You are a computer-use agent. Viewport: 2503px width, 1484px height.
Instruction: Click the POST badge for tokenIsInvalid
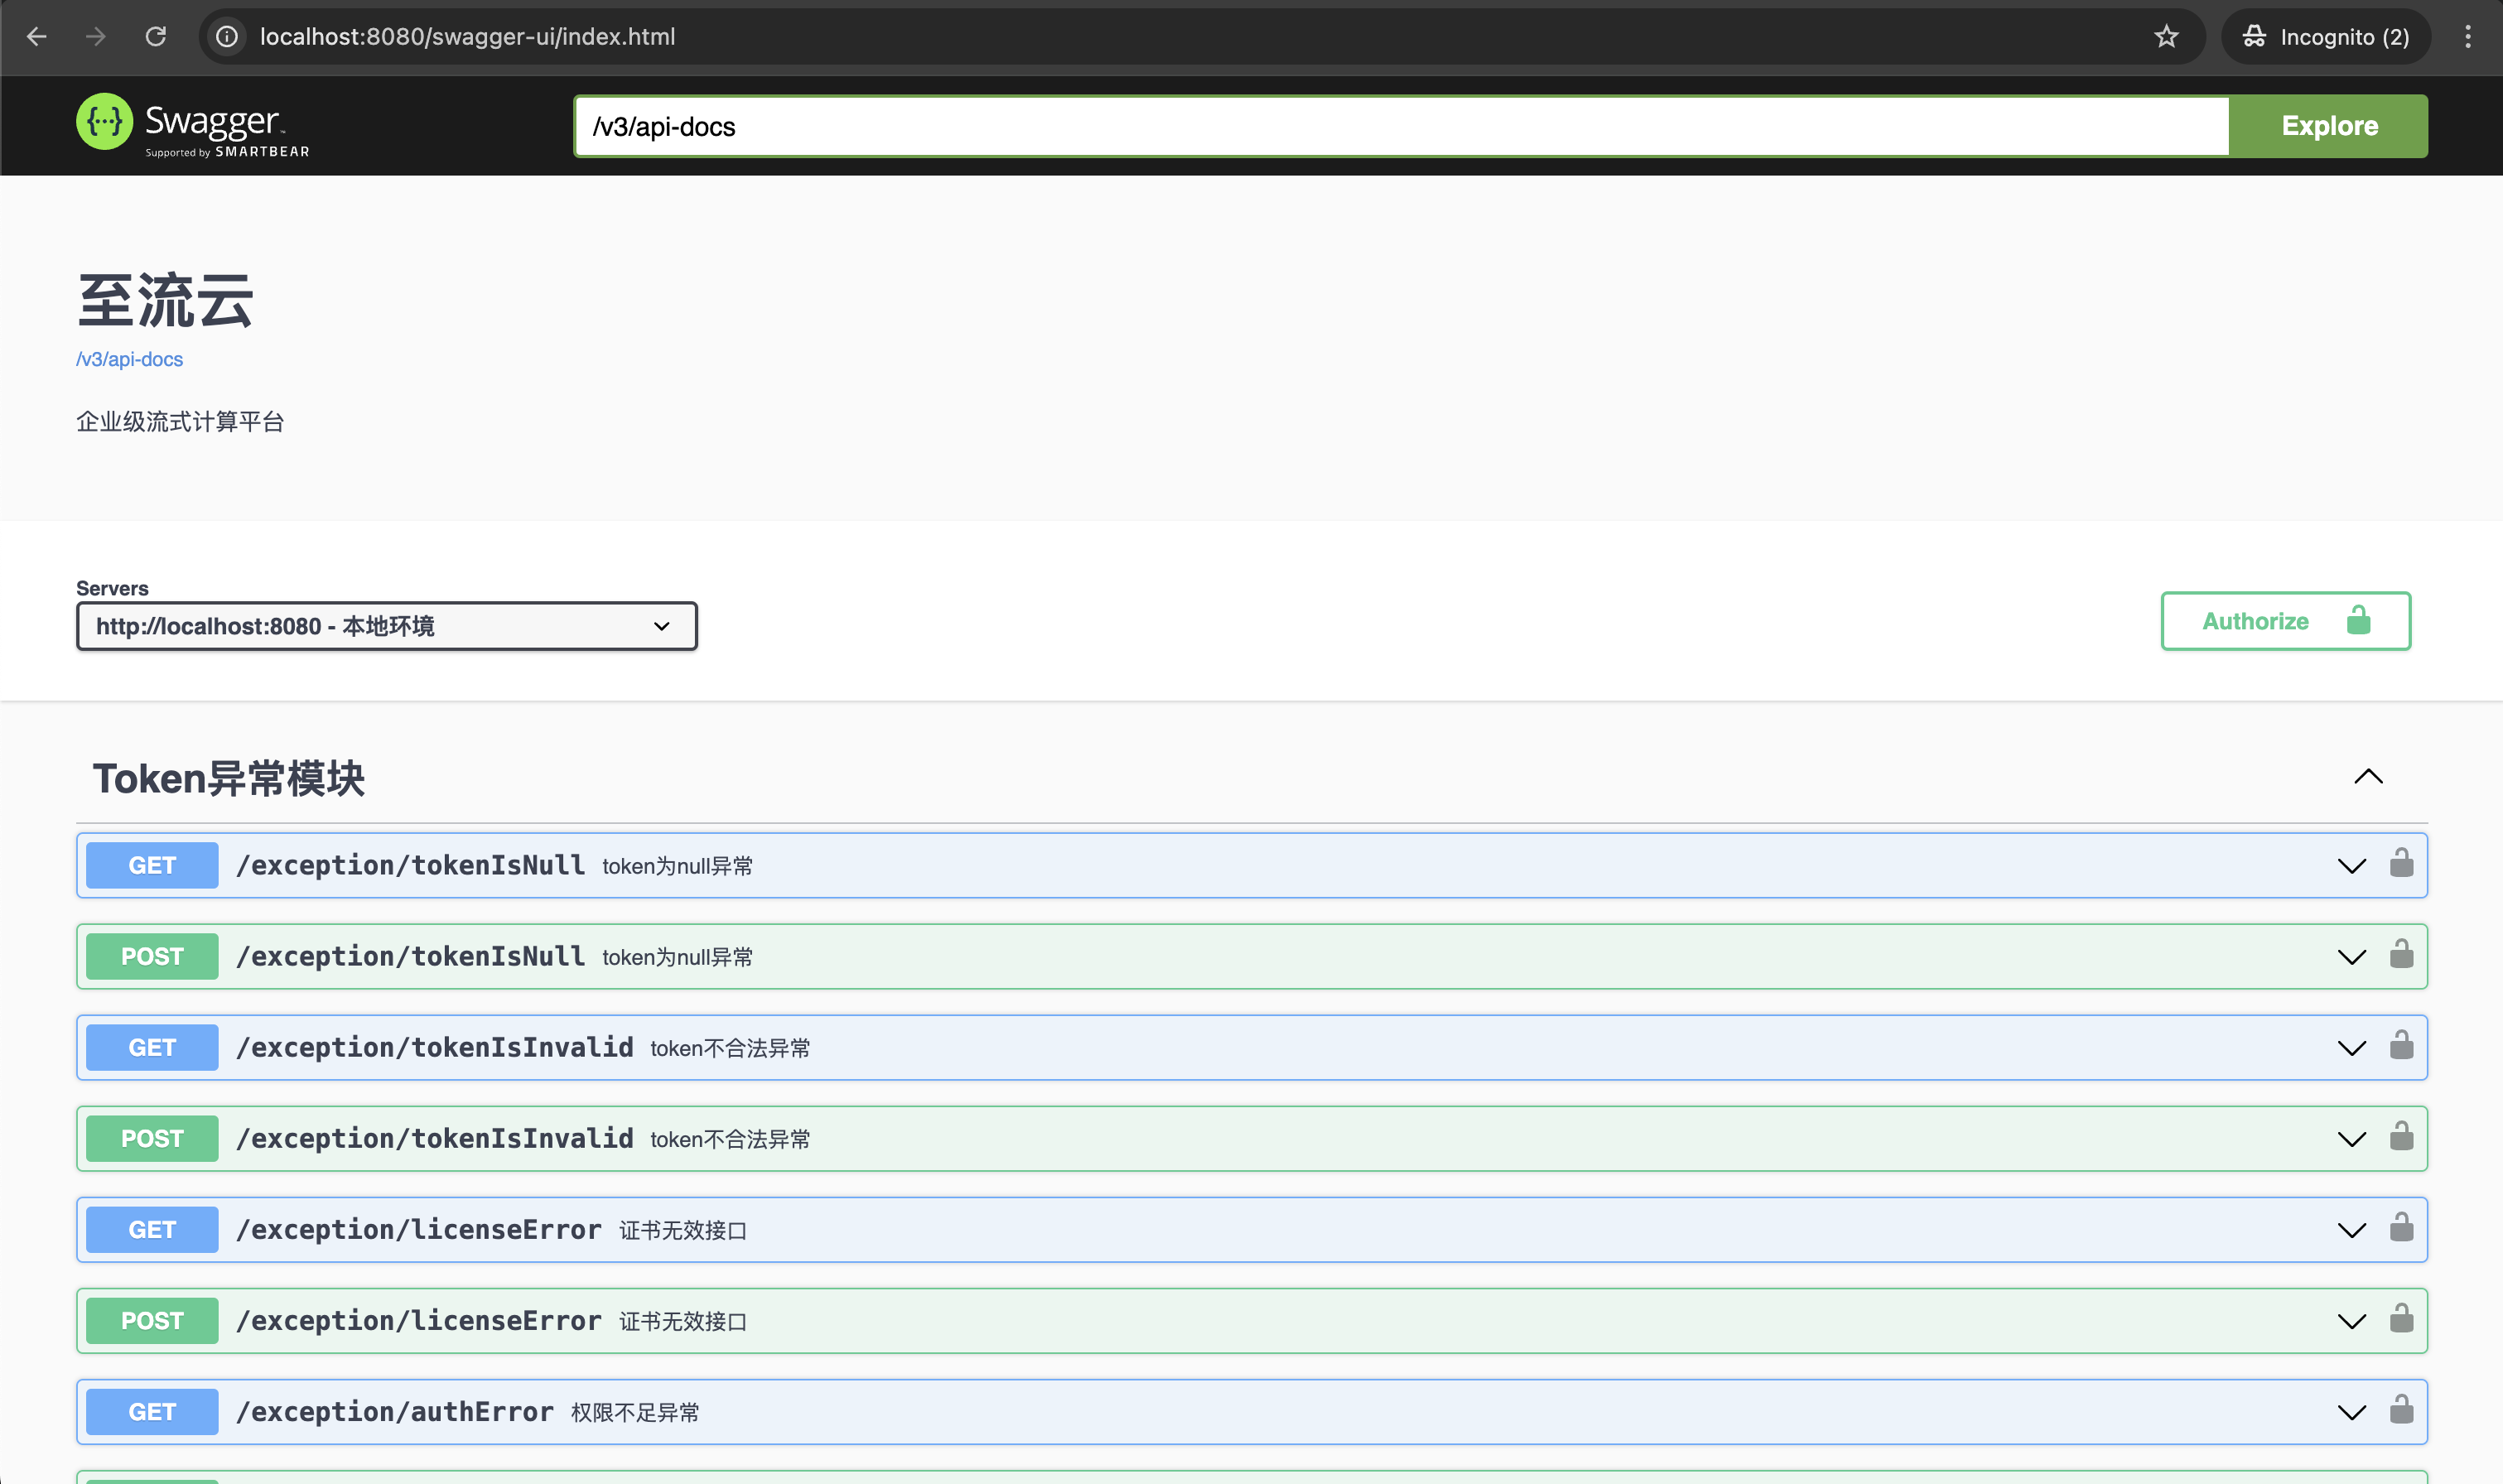click(152, 1138)
